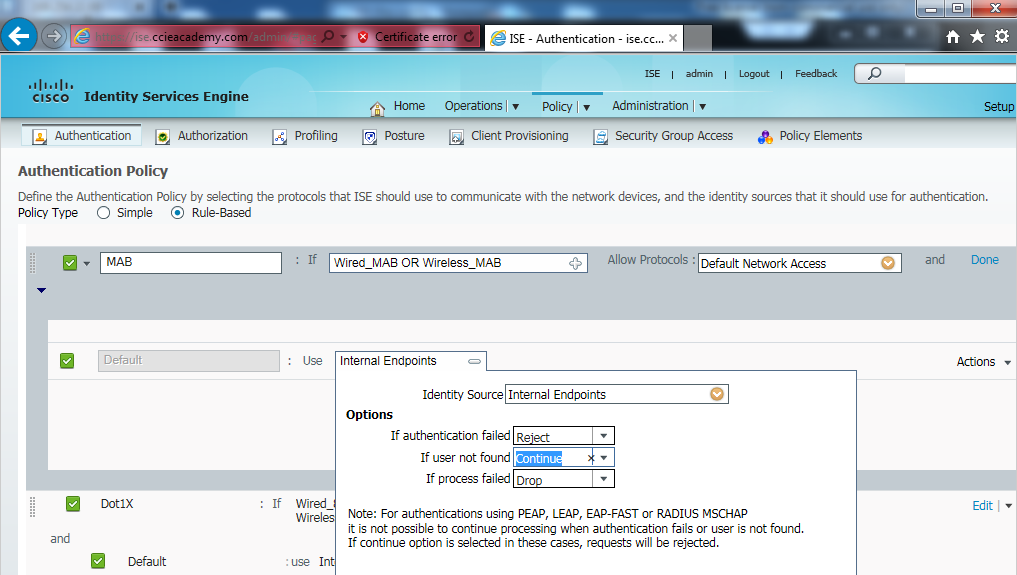
Task: Click the Posture tab icon
Action: (370, 137)
